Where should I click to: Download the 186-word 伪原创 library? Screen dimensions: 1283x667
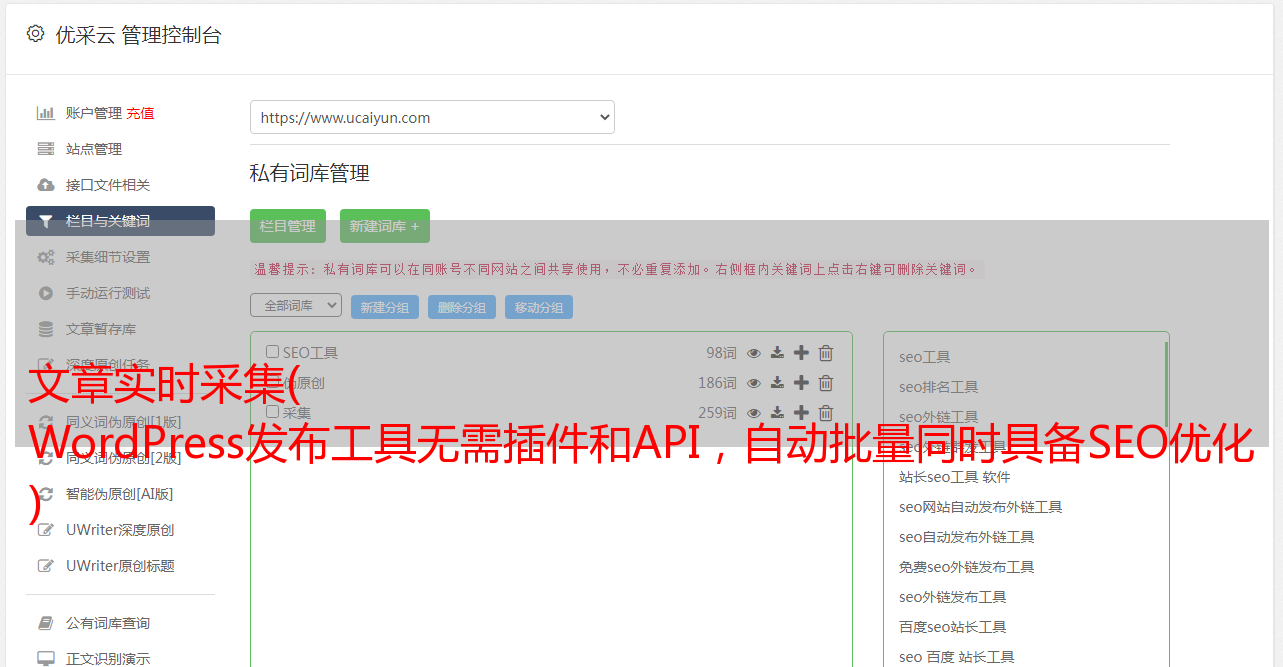click(x=777, y=383)
